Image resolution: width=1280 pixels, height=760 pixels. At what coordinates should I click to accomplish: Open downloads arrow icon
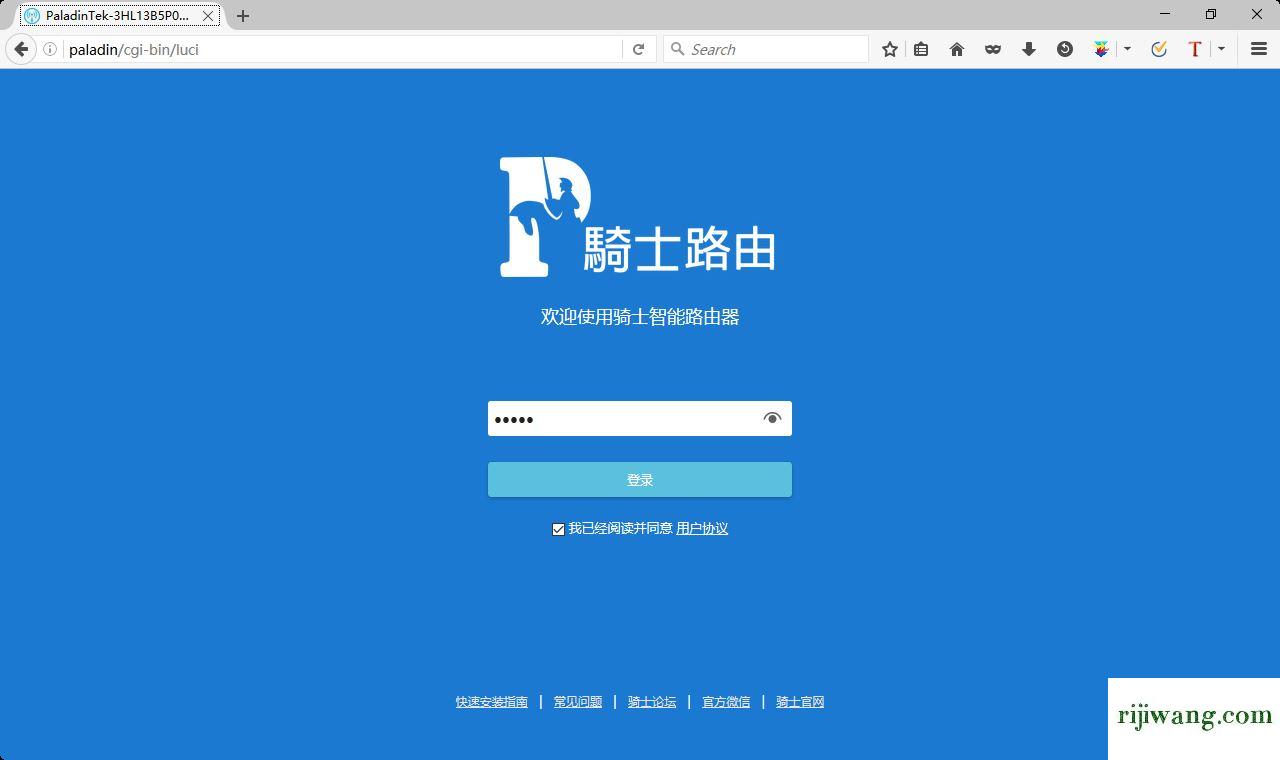(1029, 49)
